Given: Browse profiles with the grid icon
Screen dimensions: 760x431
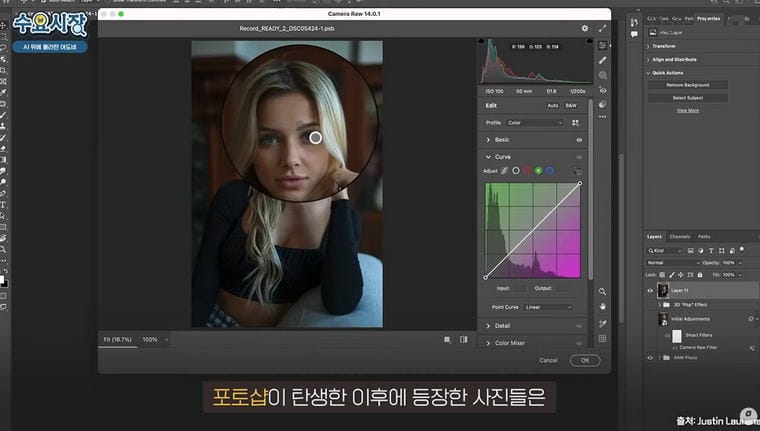Looking at the screenshot, I should click(575, 123).
